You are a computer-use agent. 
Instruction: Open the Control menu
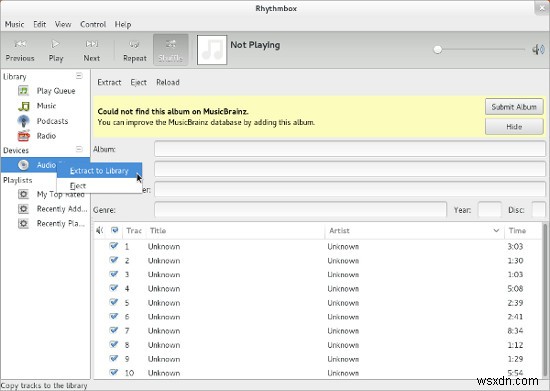[x=93, y=24]
